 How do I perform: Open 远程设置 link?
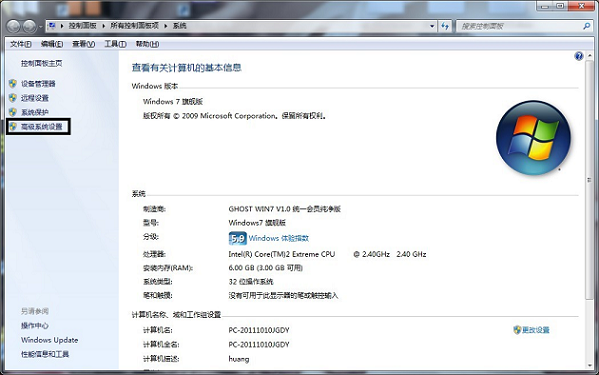pyautogui.click(x=35, y=98)
